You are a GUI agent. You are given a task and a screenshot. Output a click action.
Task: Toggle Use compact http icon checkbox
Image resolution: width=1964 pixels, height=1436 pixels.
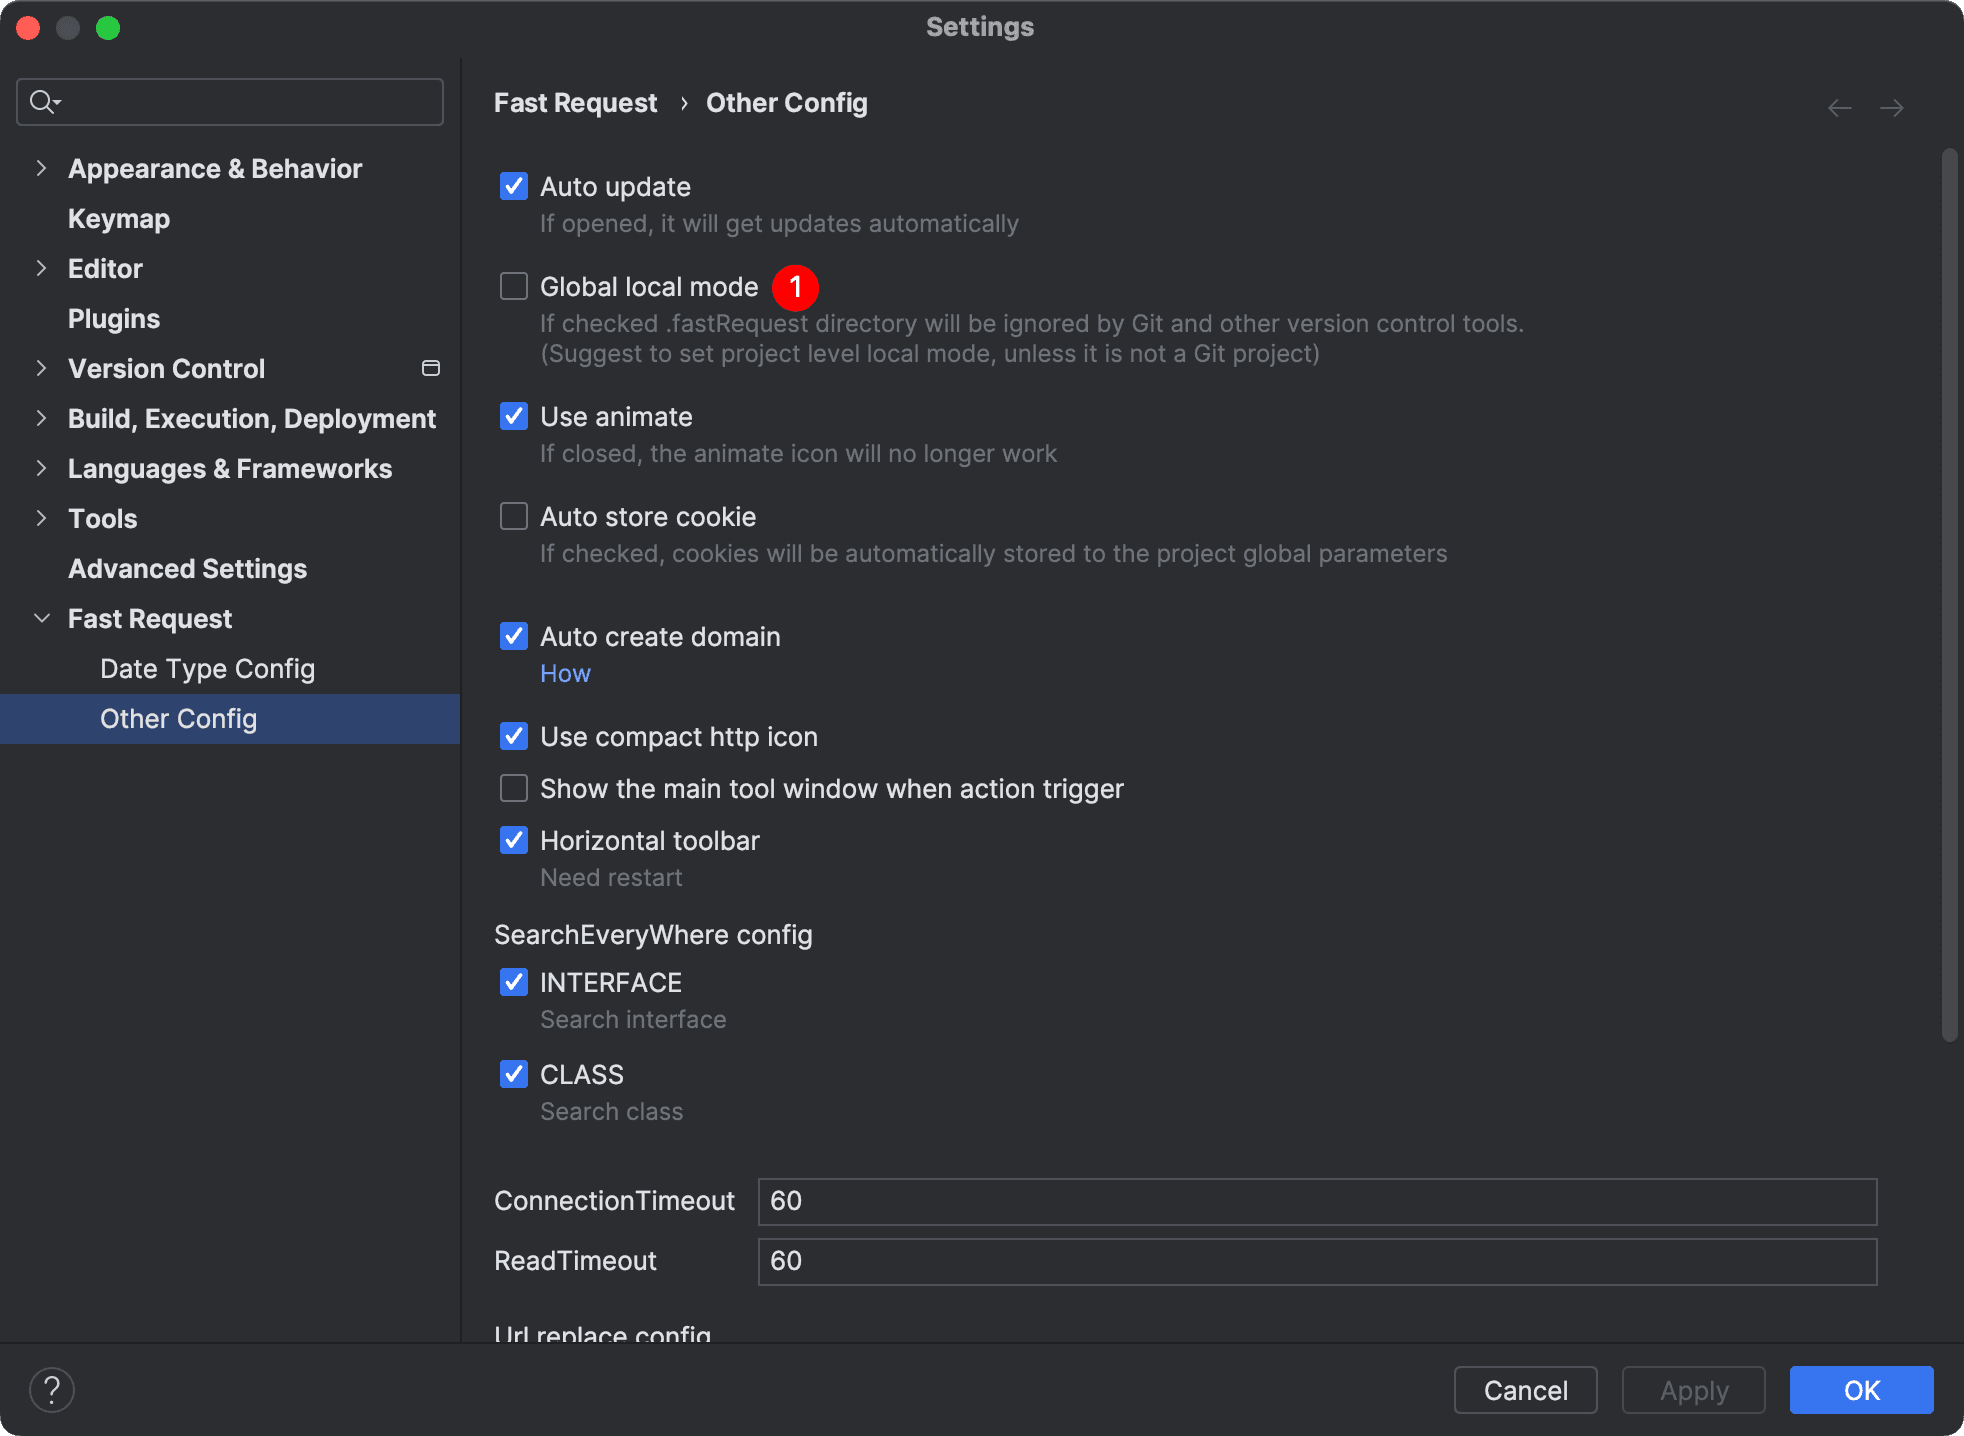point(514,737)
